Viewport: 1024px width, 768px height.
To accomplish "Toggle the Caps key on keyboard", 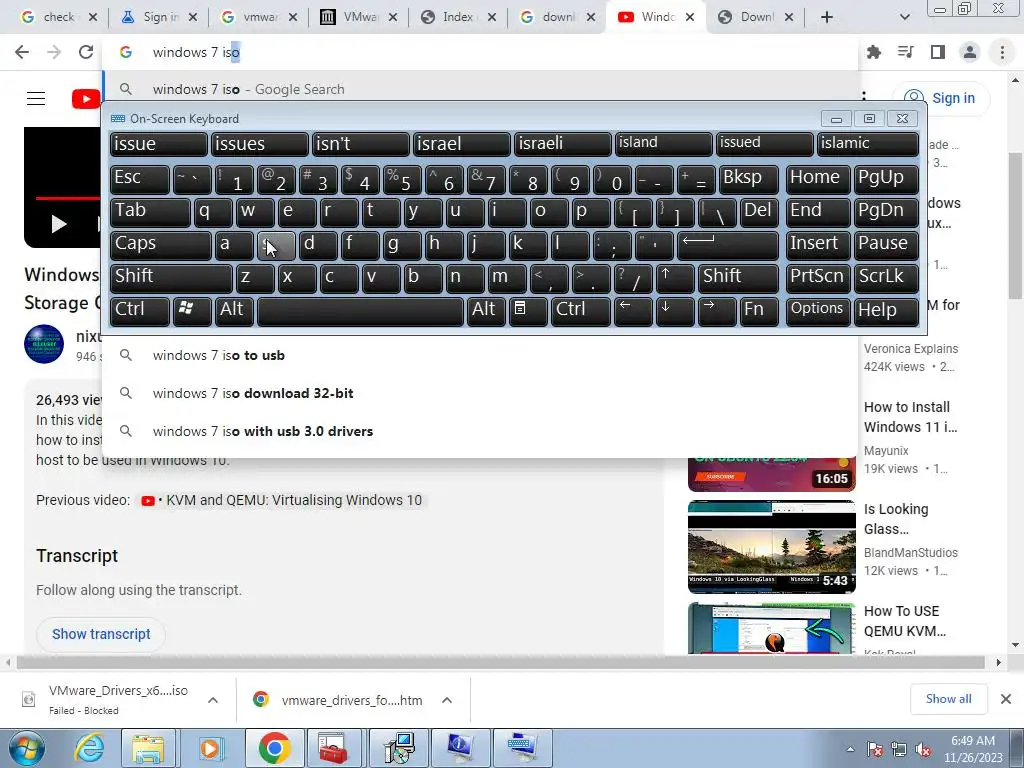I will click(161, 244).
